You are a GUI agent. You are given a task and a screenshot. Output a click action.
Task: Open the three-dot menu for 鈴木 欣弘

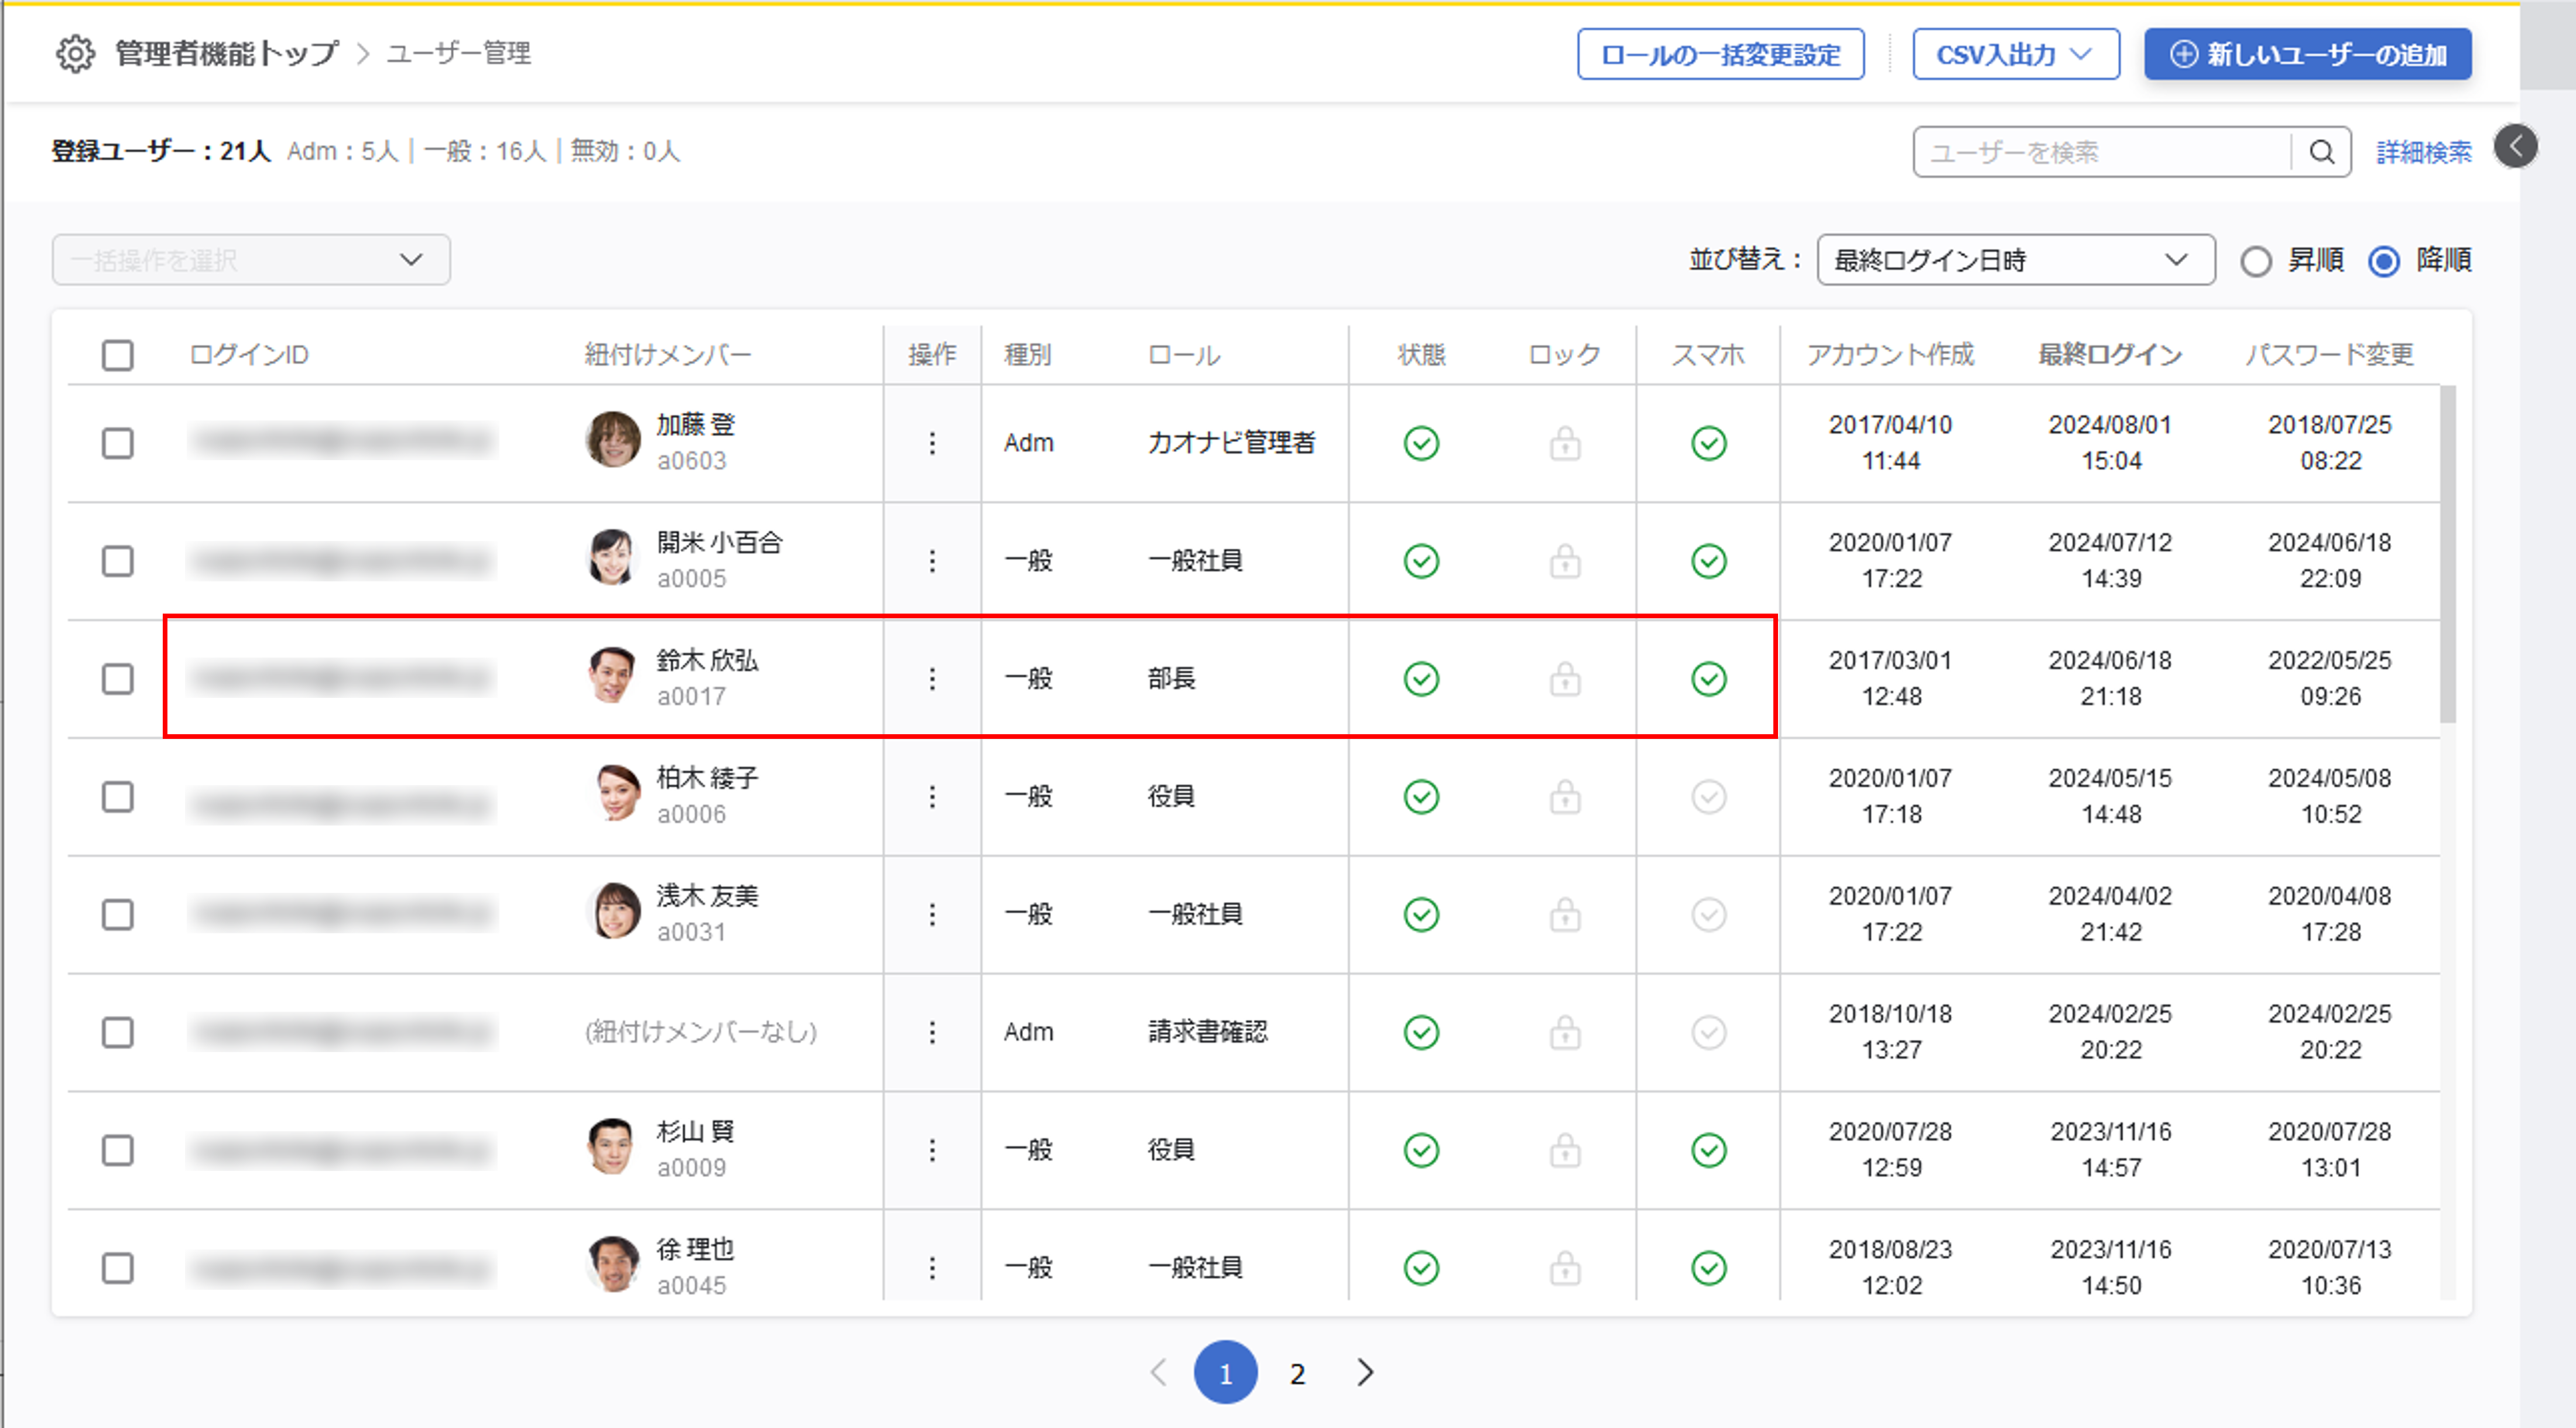tap(932, 679)
